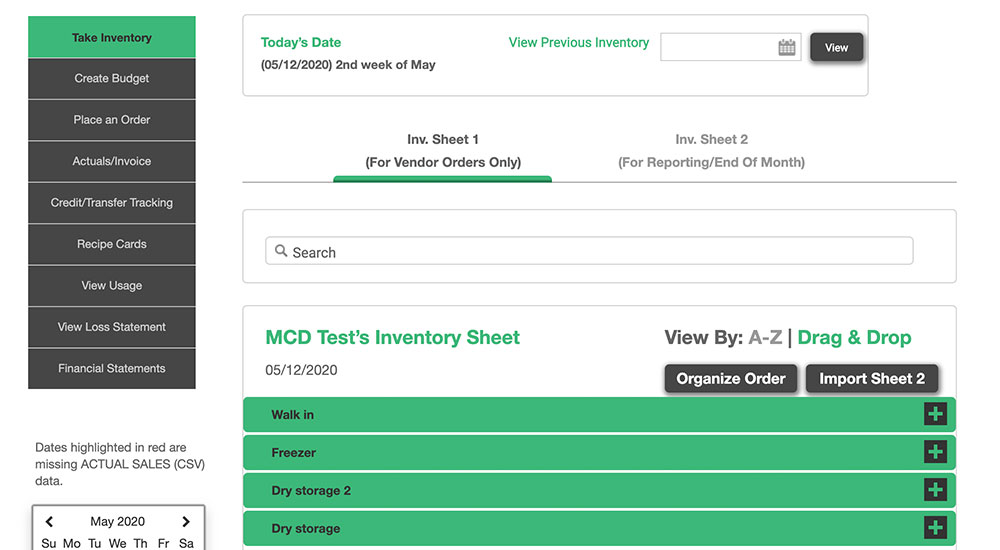The width and height of the screenshot is (1000, 550).
Task: Click the Search input field
Action: 589,251
